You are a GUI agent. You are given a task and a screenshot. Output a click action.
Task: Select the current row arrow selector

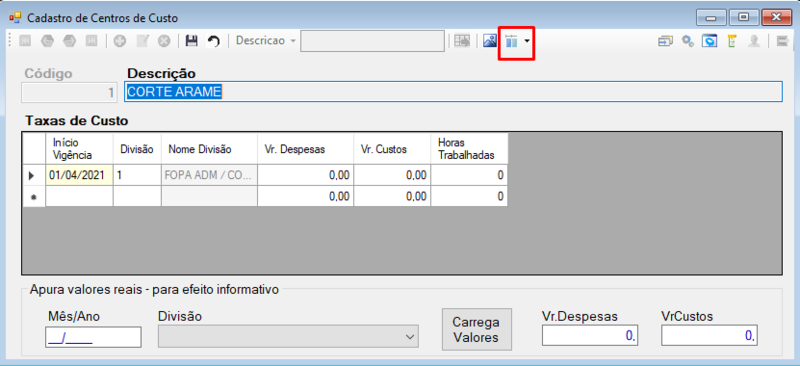[x=34, y=175]
